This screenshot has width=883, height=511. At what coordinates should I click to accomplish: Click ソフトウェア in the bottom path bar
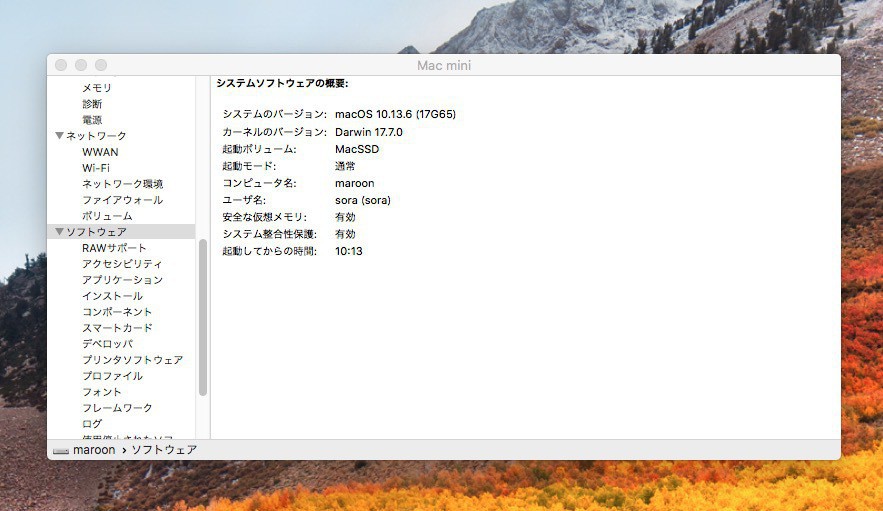coord(164,450)
